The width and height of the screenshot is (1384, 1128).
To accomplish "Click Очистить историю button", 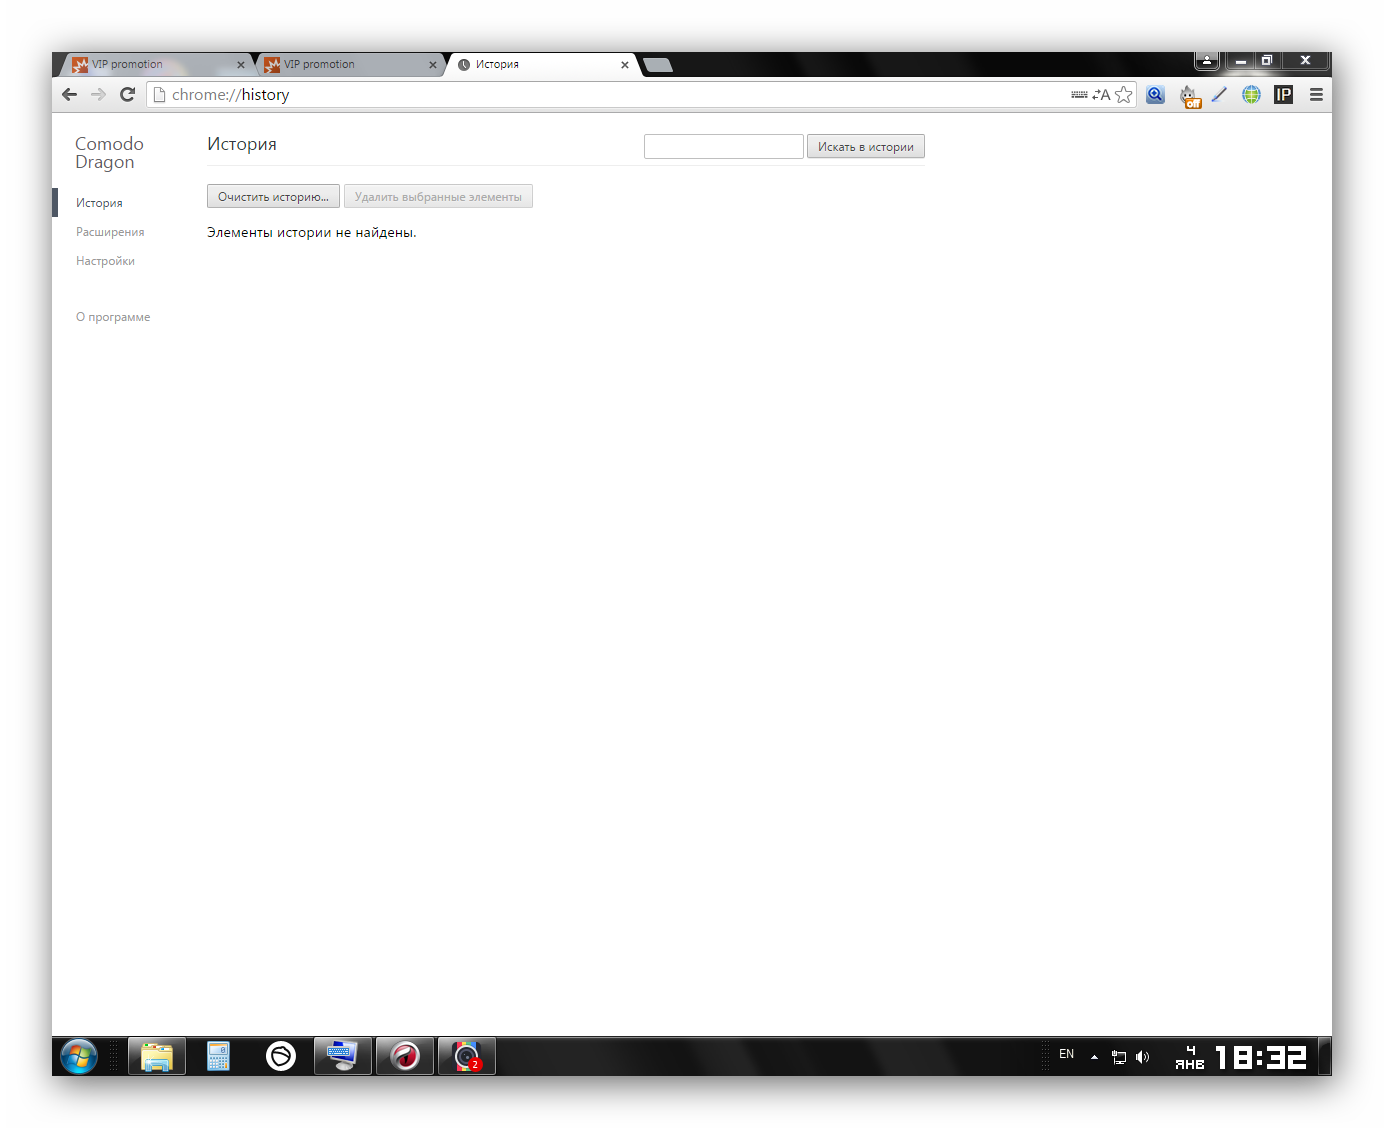I will tap(273, 196).
